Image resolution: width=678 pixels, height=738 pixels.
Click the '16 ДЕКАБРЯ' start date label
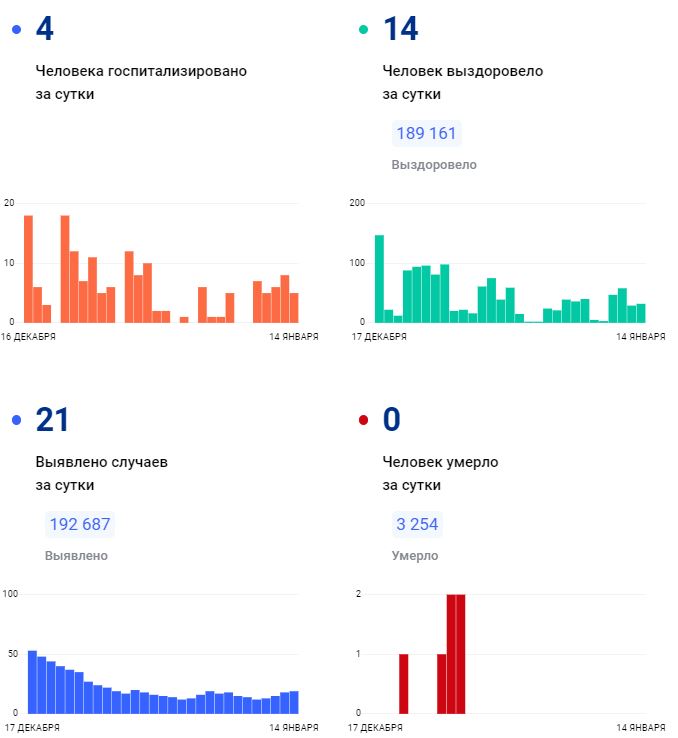(x=28, y=337)
